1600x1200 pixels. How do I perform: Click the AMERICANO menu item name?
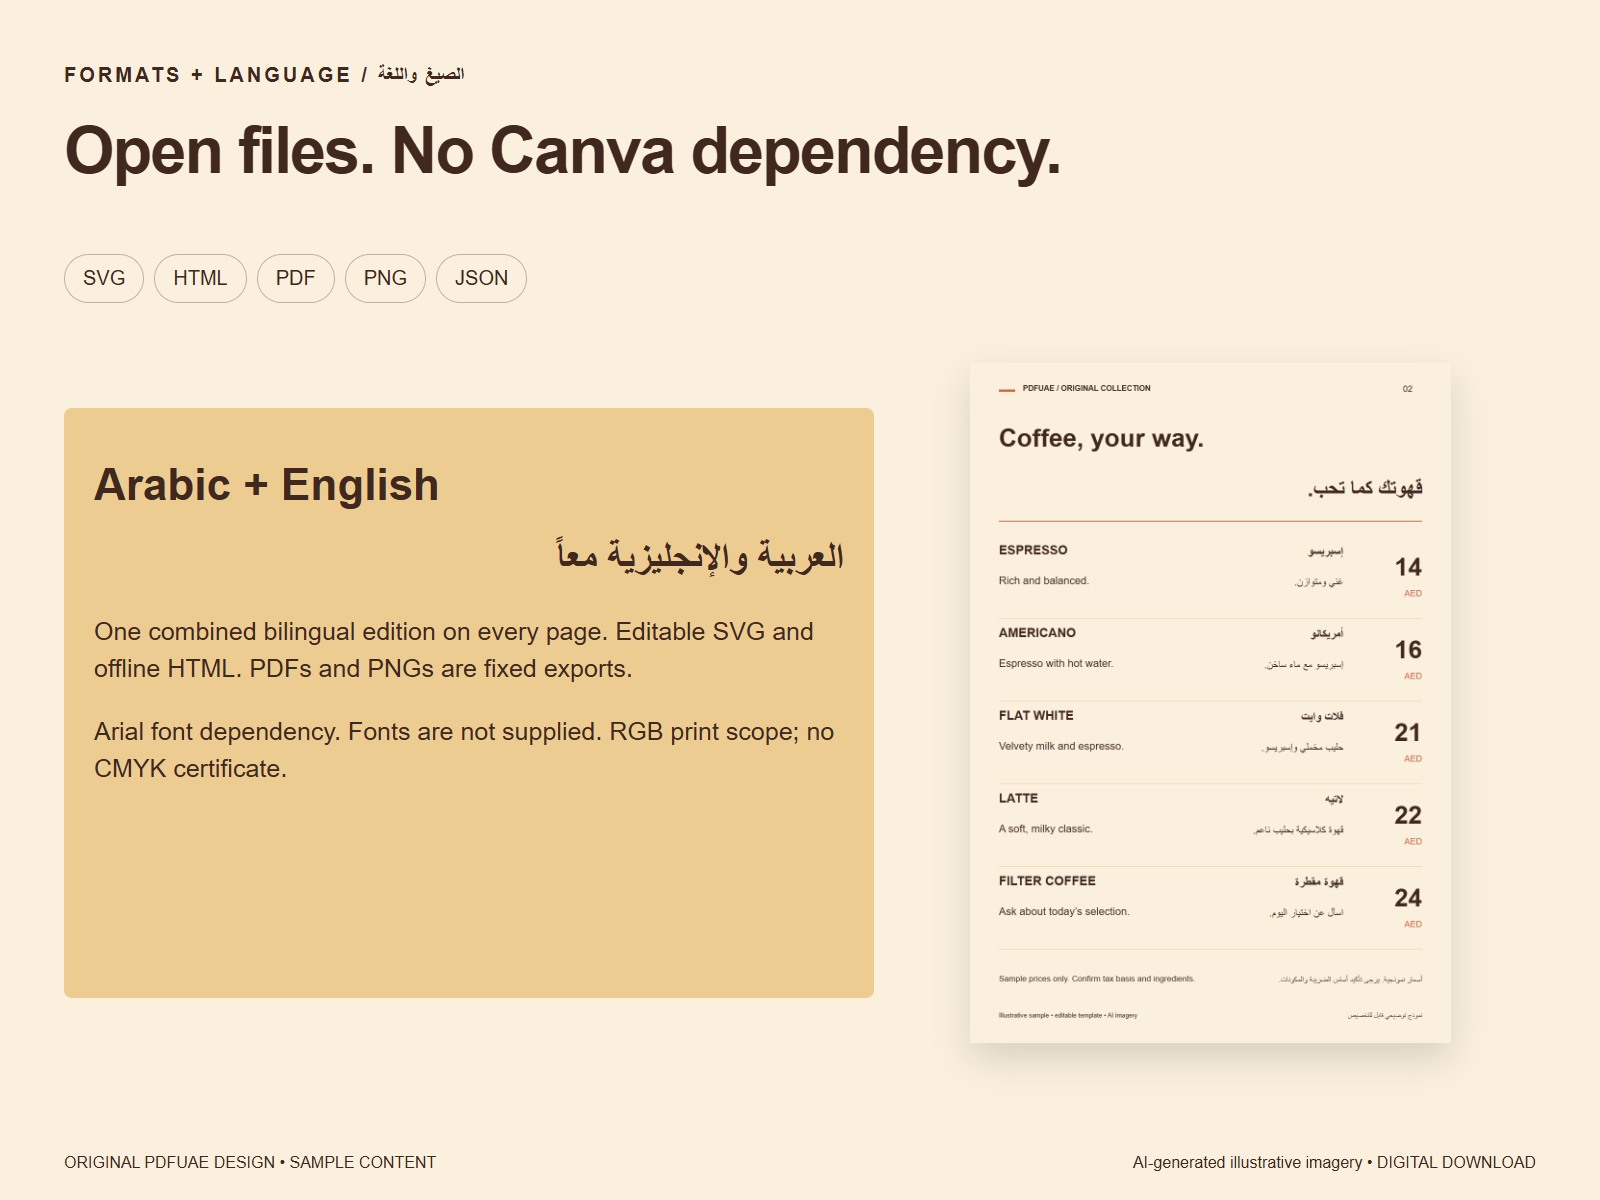pos(1037,633)
